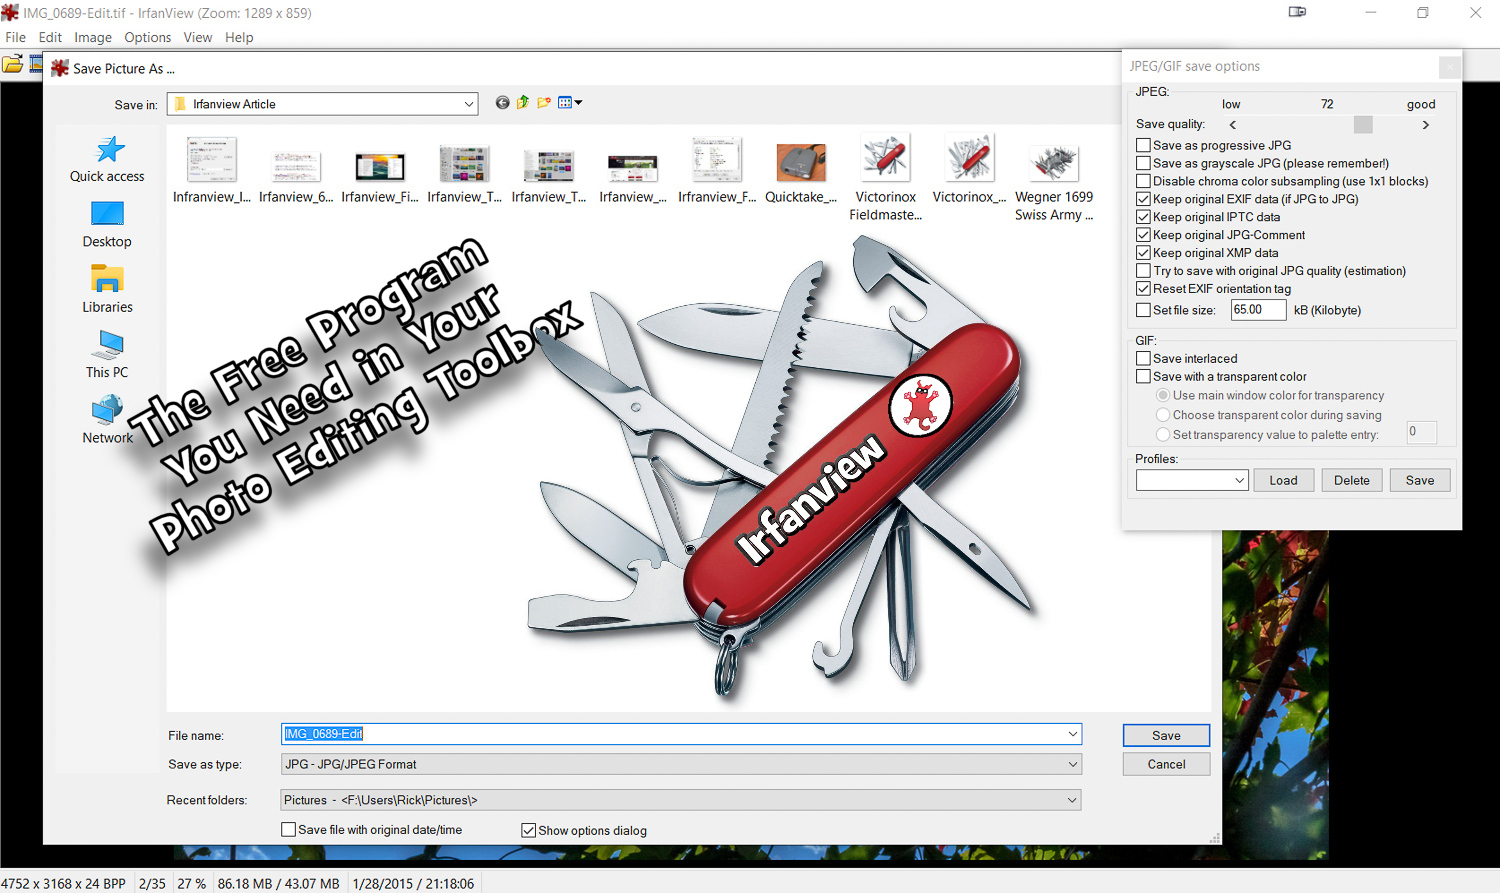Click the palette entry value field
Screen dimensions: 1500x893
click(1421, 432)
